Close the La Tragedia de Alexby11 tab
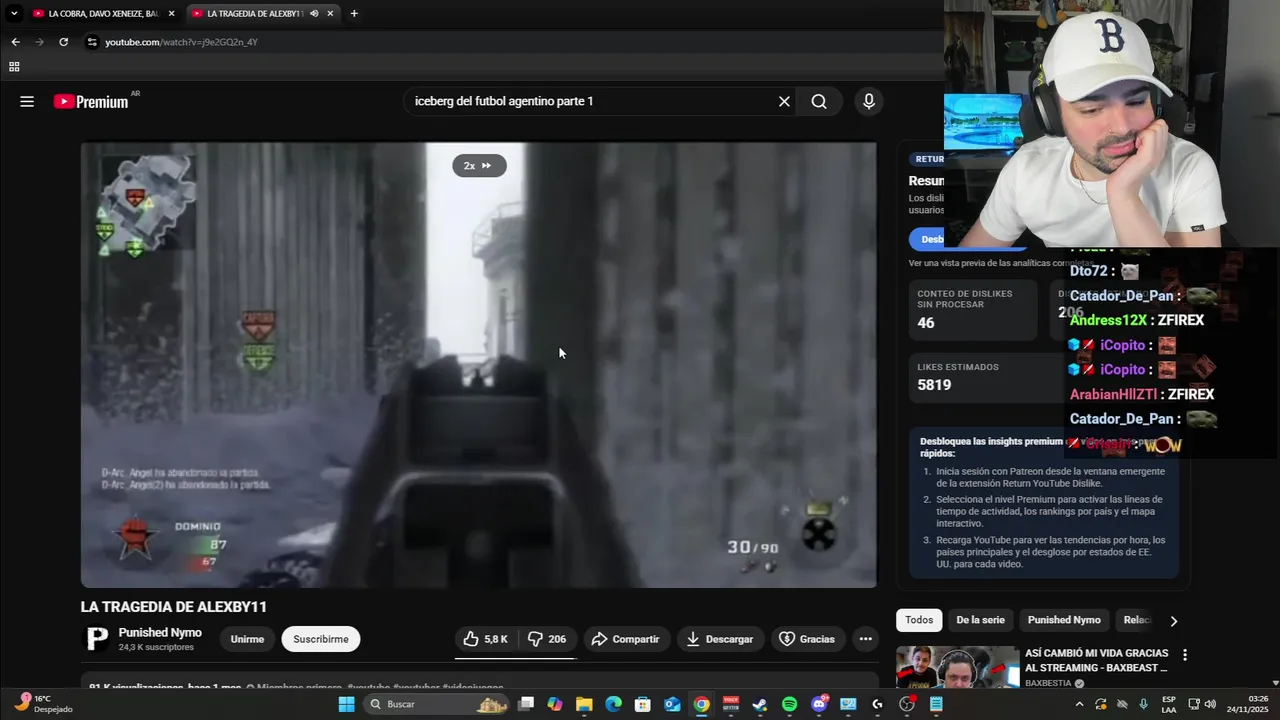 (x=330, y=13)
